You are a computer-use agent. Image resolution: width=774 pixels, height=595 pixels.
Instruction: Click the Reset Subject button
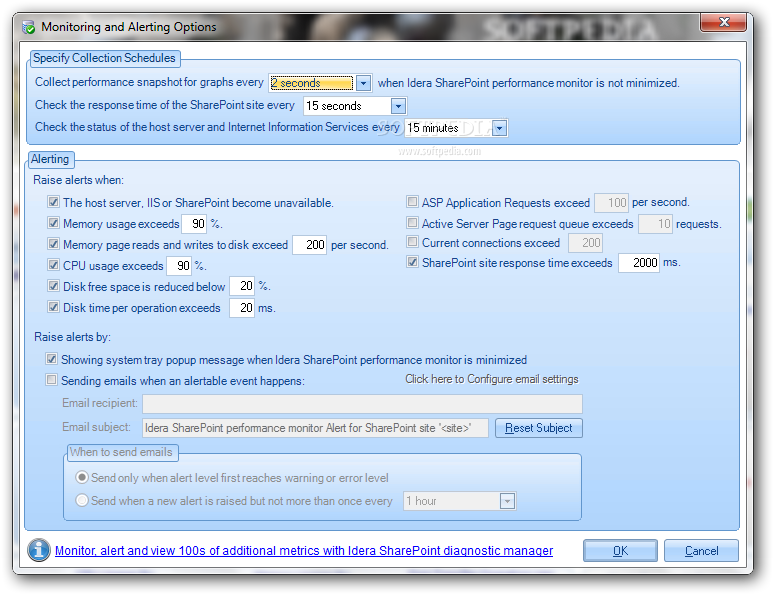[x=539, y=428]
